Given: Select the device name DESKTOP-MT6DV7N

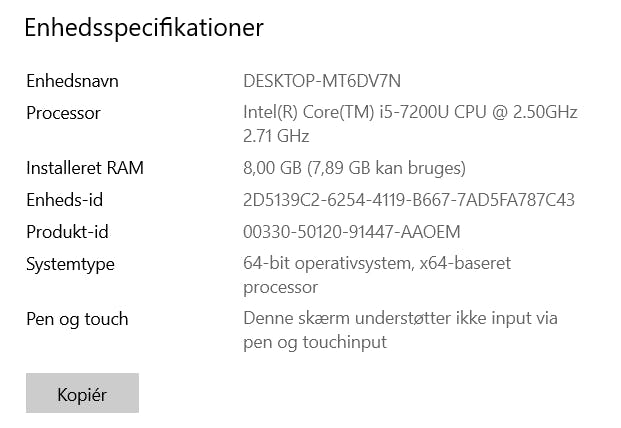Looking at the screenshot, I should tap(328, 81).
